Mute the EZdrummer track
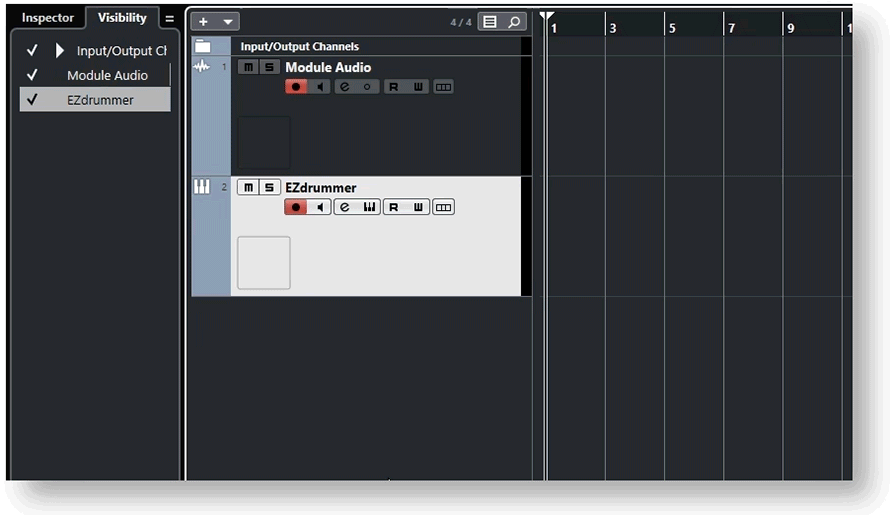The height and width of the screenshot is (515, 892). click(249, 187)
